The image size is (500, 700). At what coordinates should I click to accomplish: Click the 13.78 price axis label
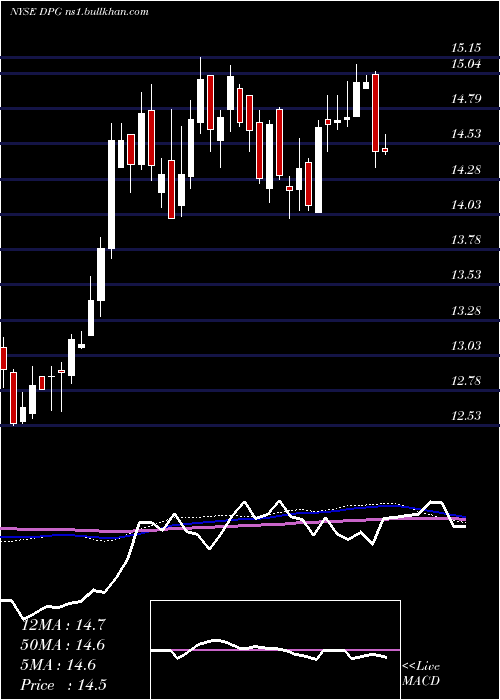coord(466,240)
